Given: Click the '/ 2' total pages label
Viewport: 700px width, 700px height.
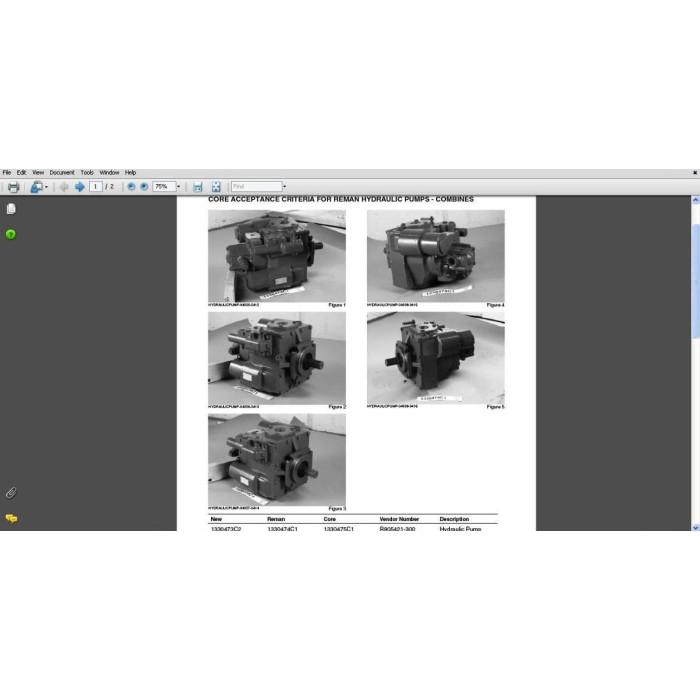Looking at the screenshot, I should (x=109, y=187).
